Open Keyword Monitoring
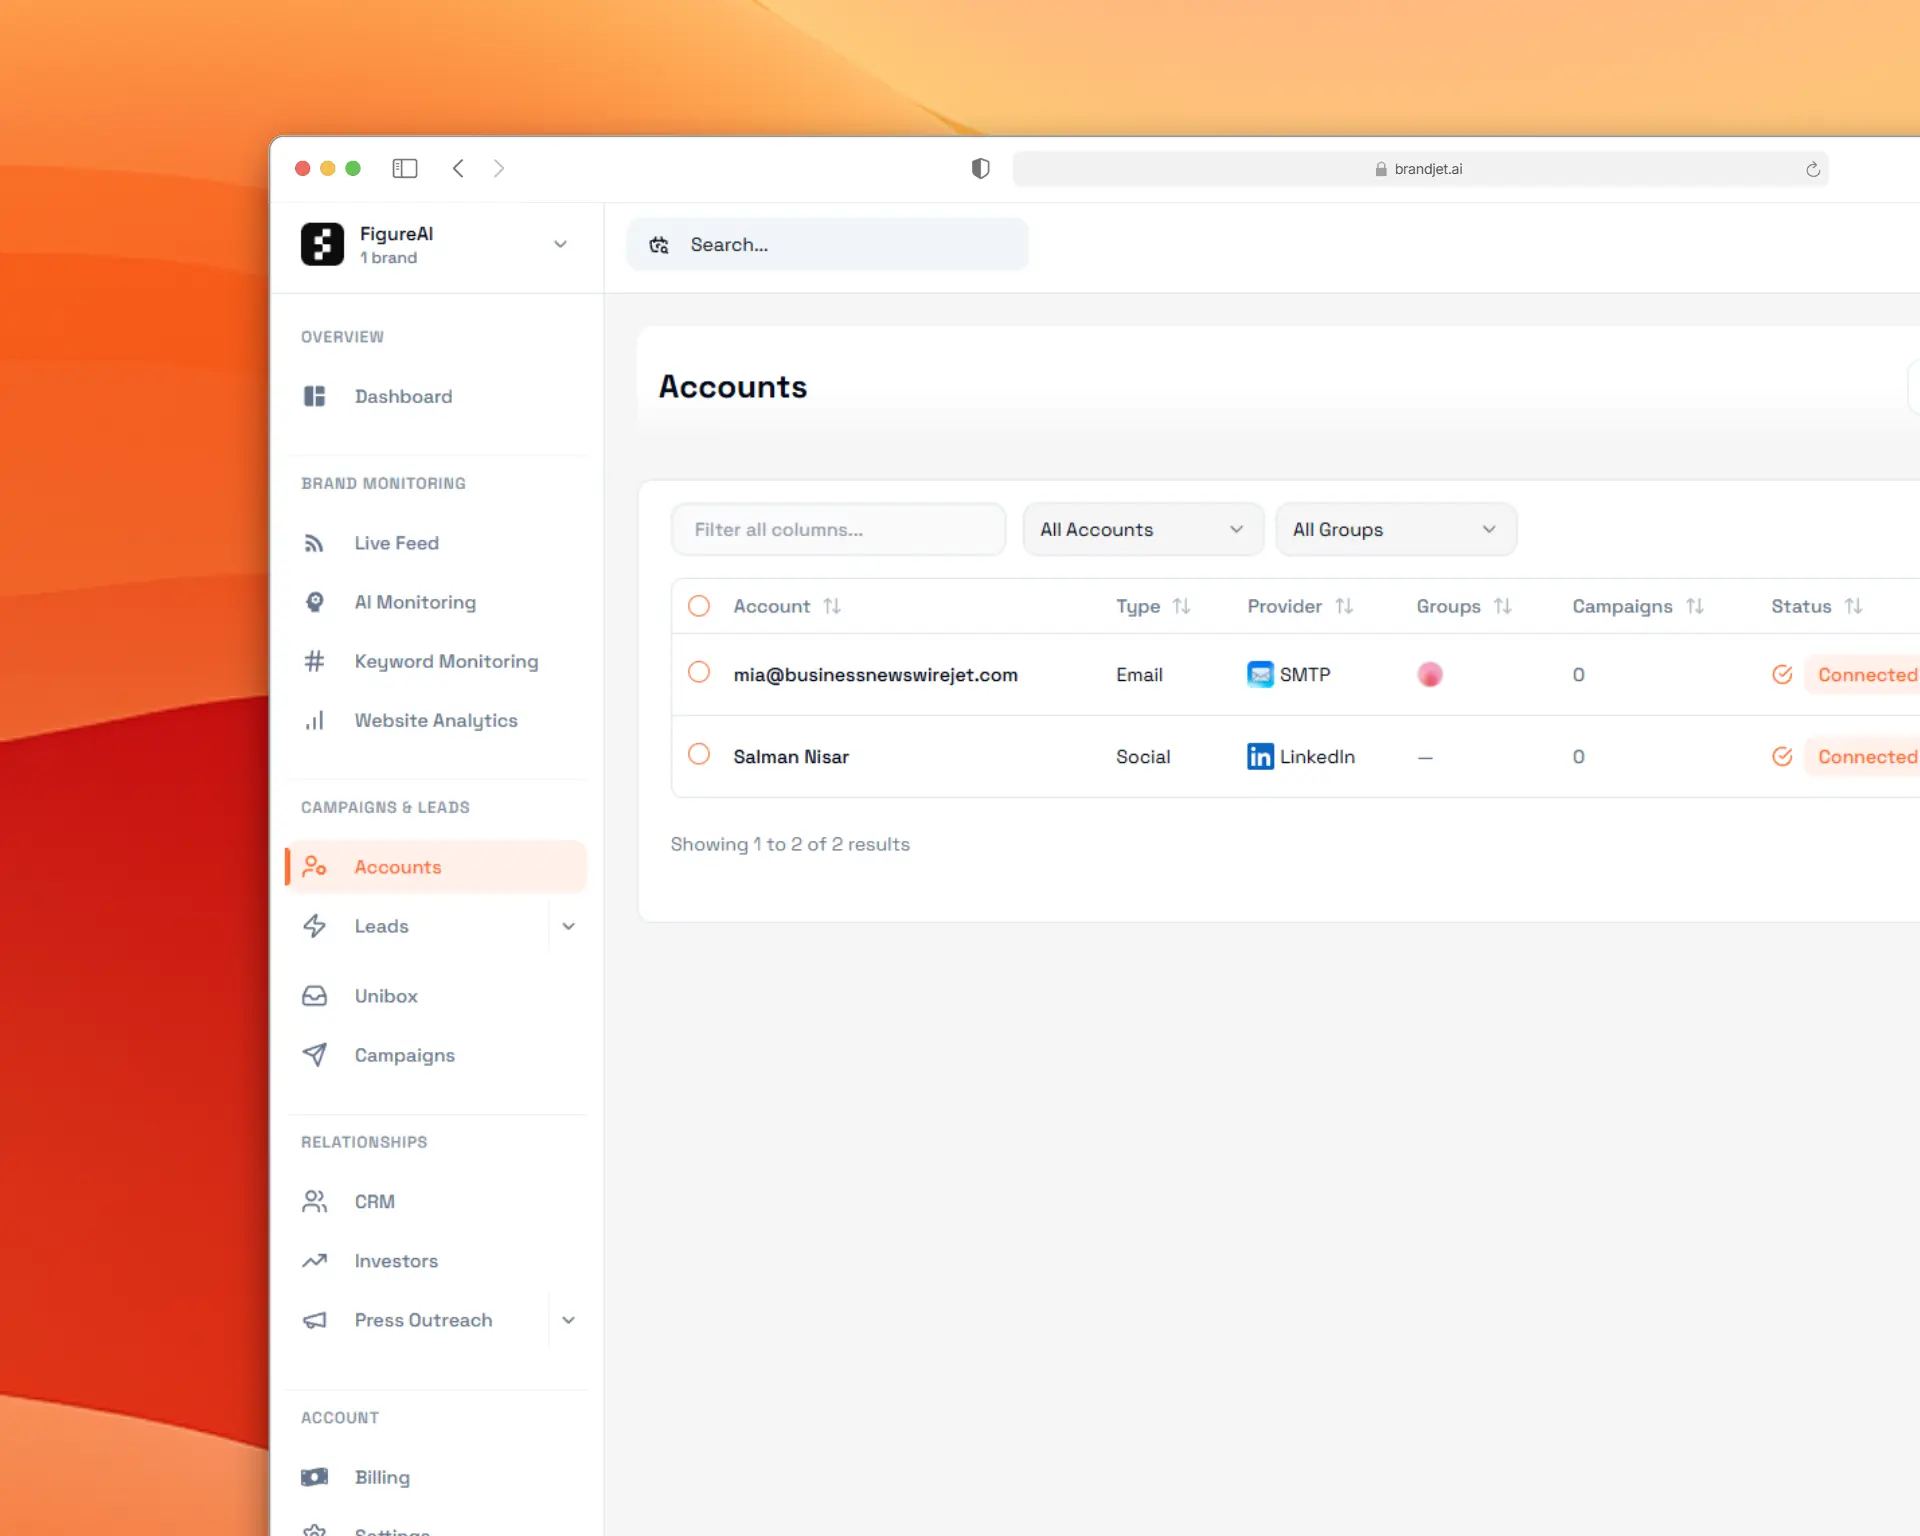The image size is (1920, 1536). pos(445,661)
